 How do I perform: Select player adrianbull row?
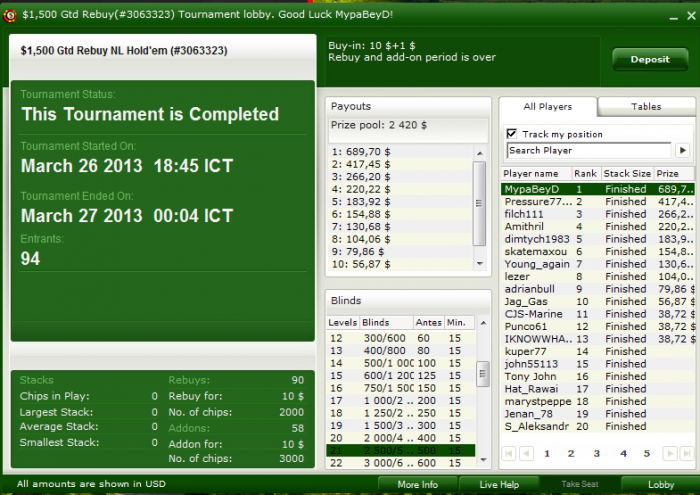click(598, 289)
